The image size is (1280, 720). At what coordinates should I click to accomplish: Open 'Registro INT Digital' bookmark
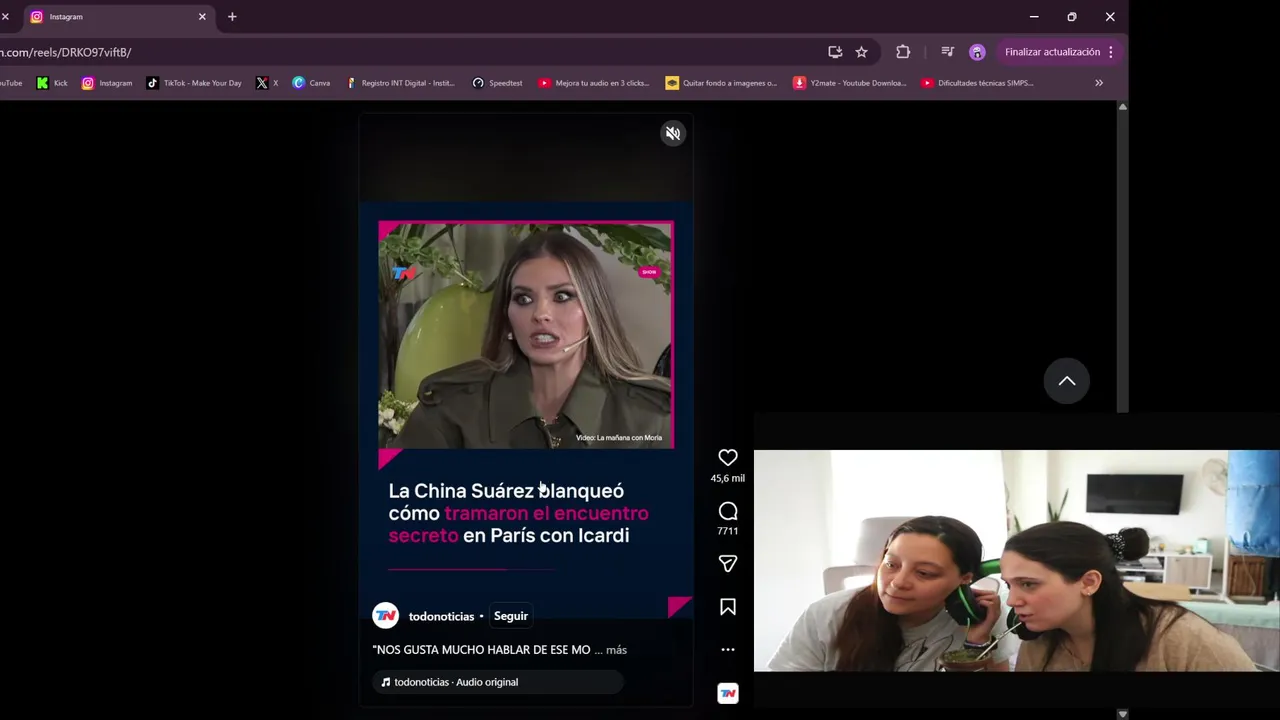tap(400, 83)
